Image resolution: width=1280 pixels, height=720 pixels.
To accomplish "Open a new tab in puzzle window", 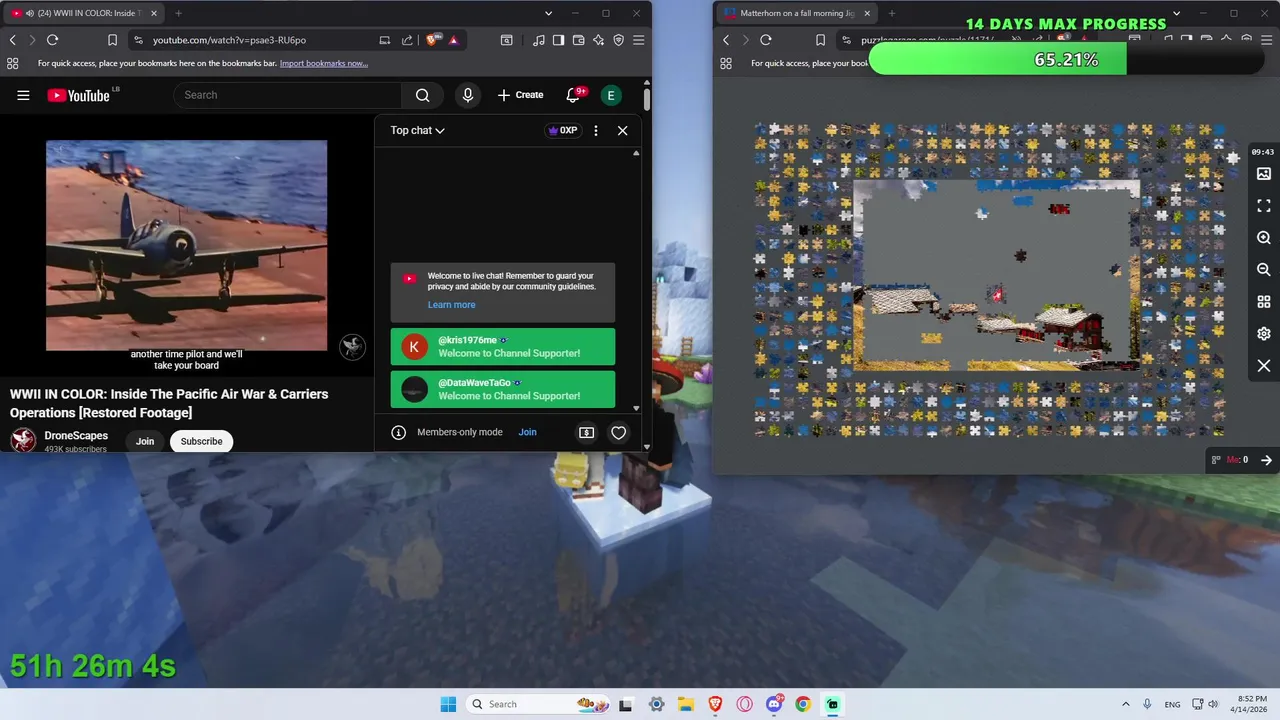I will [x=891, y=13].
